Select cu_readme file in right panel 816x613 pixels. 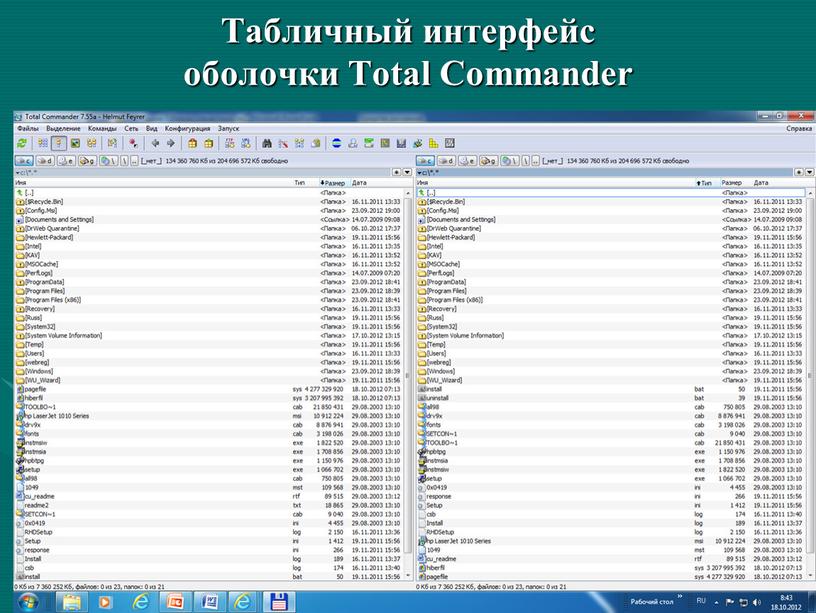611,558
